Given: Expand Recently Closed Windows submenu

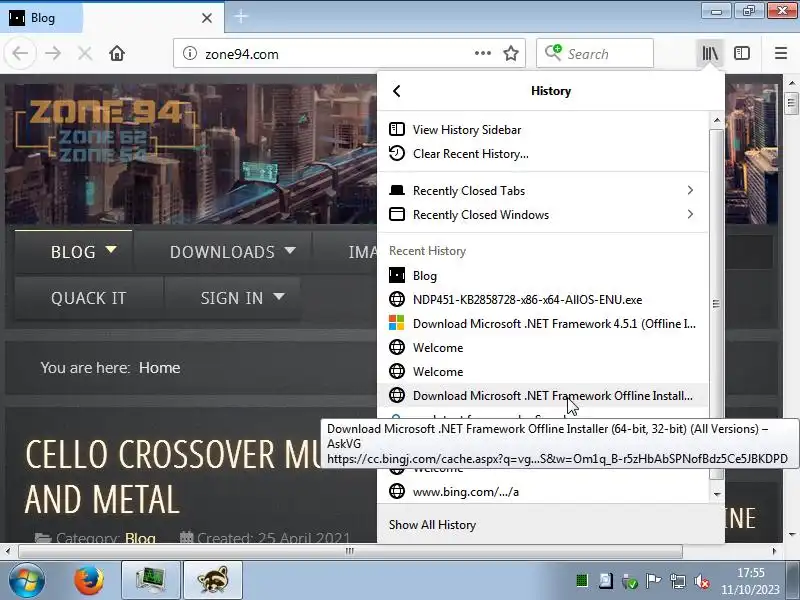Looking at the screenshot, I should tap(543, 214).
